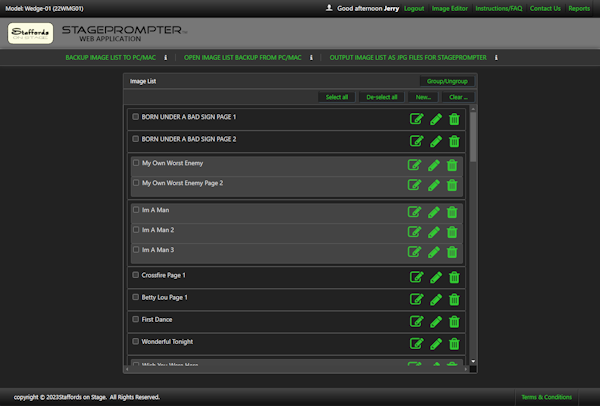Click the pencil icon for Im A Man
600x406 pixels.
pos(434,212)
